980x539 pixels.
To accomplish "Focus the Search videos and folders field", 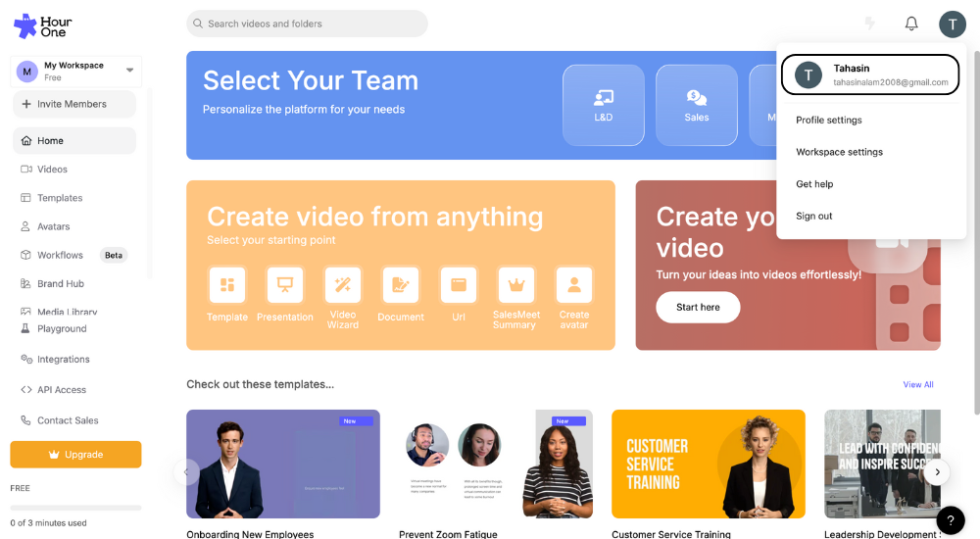I will click(307, 24).
